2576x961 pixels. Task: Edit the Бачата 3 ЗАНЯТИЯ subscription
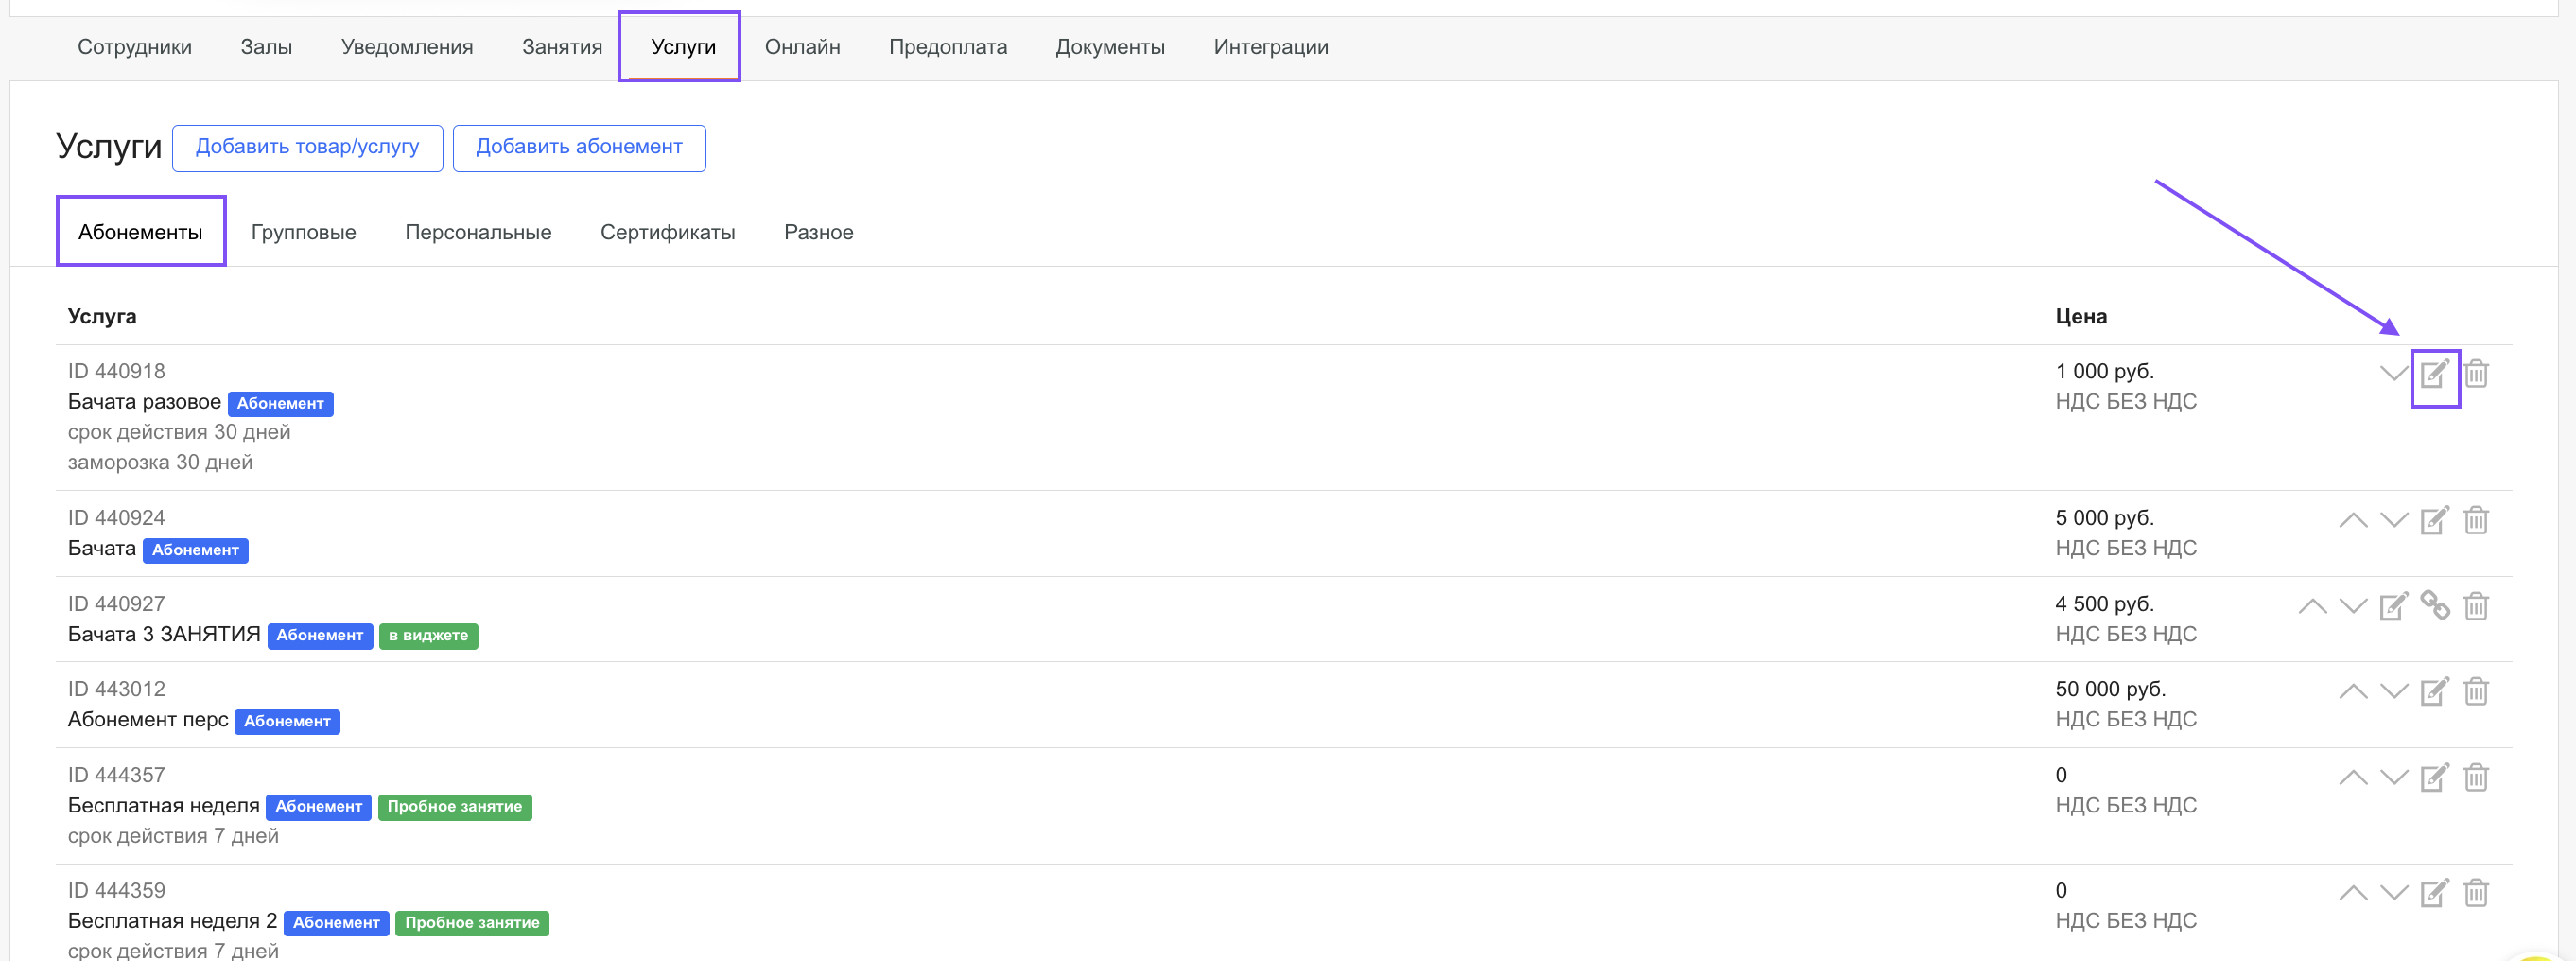tap(2393, 607)
